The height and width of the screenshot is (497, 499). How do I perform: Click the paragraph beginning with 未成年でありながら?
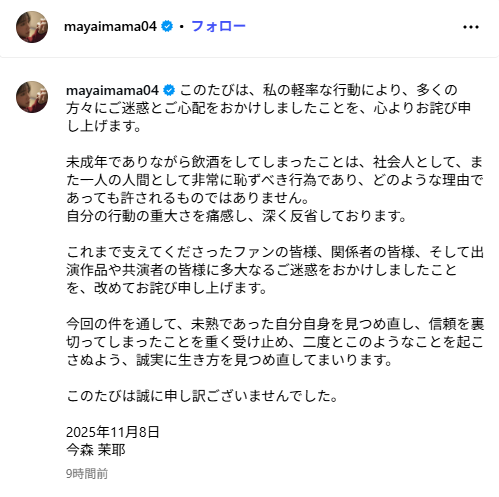[x=275, y=189]
